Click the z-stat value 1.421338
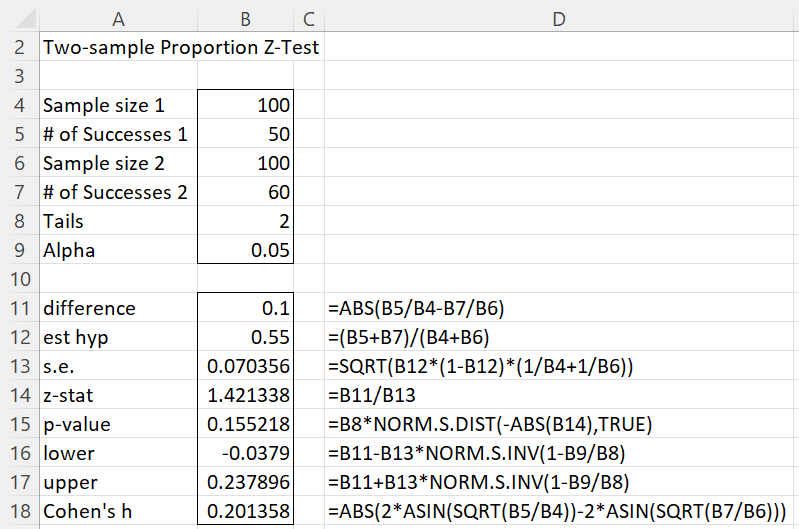 246,395
